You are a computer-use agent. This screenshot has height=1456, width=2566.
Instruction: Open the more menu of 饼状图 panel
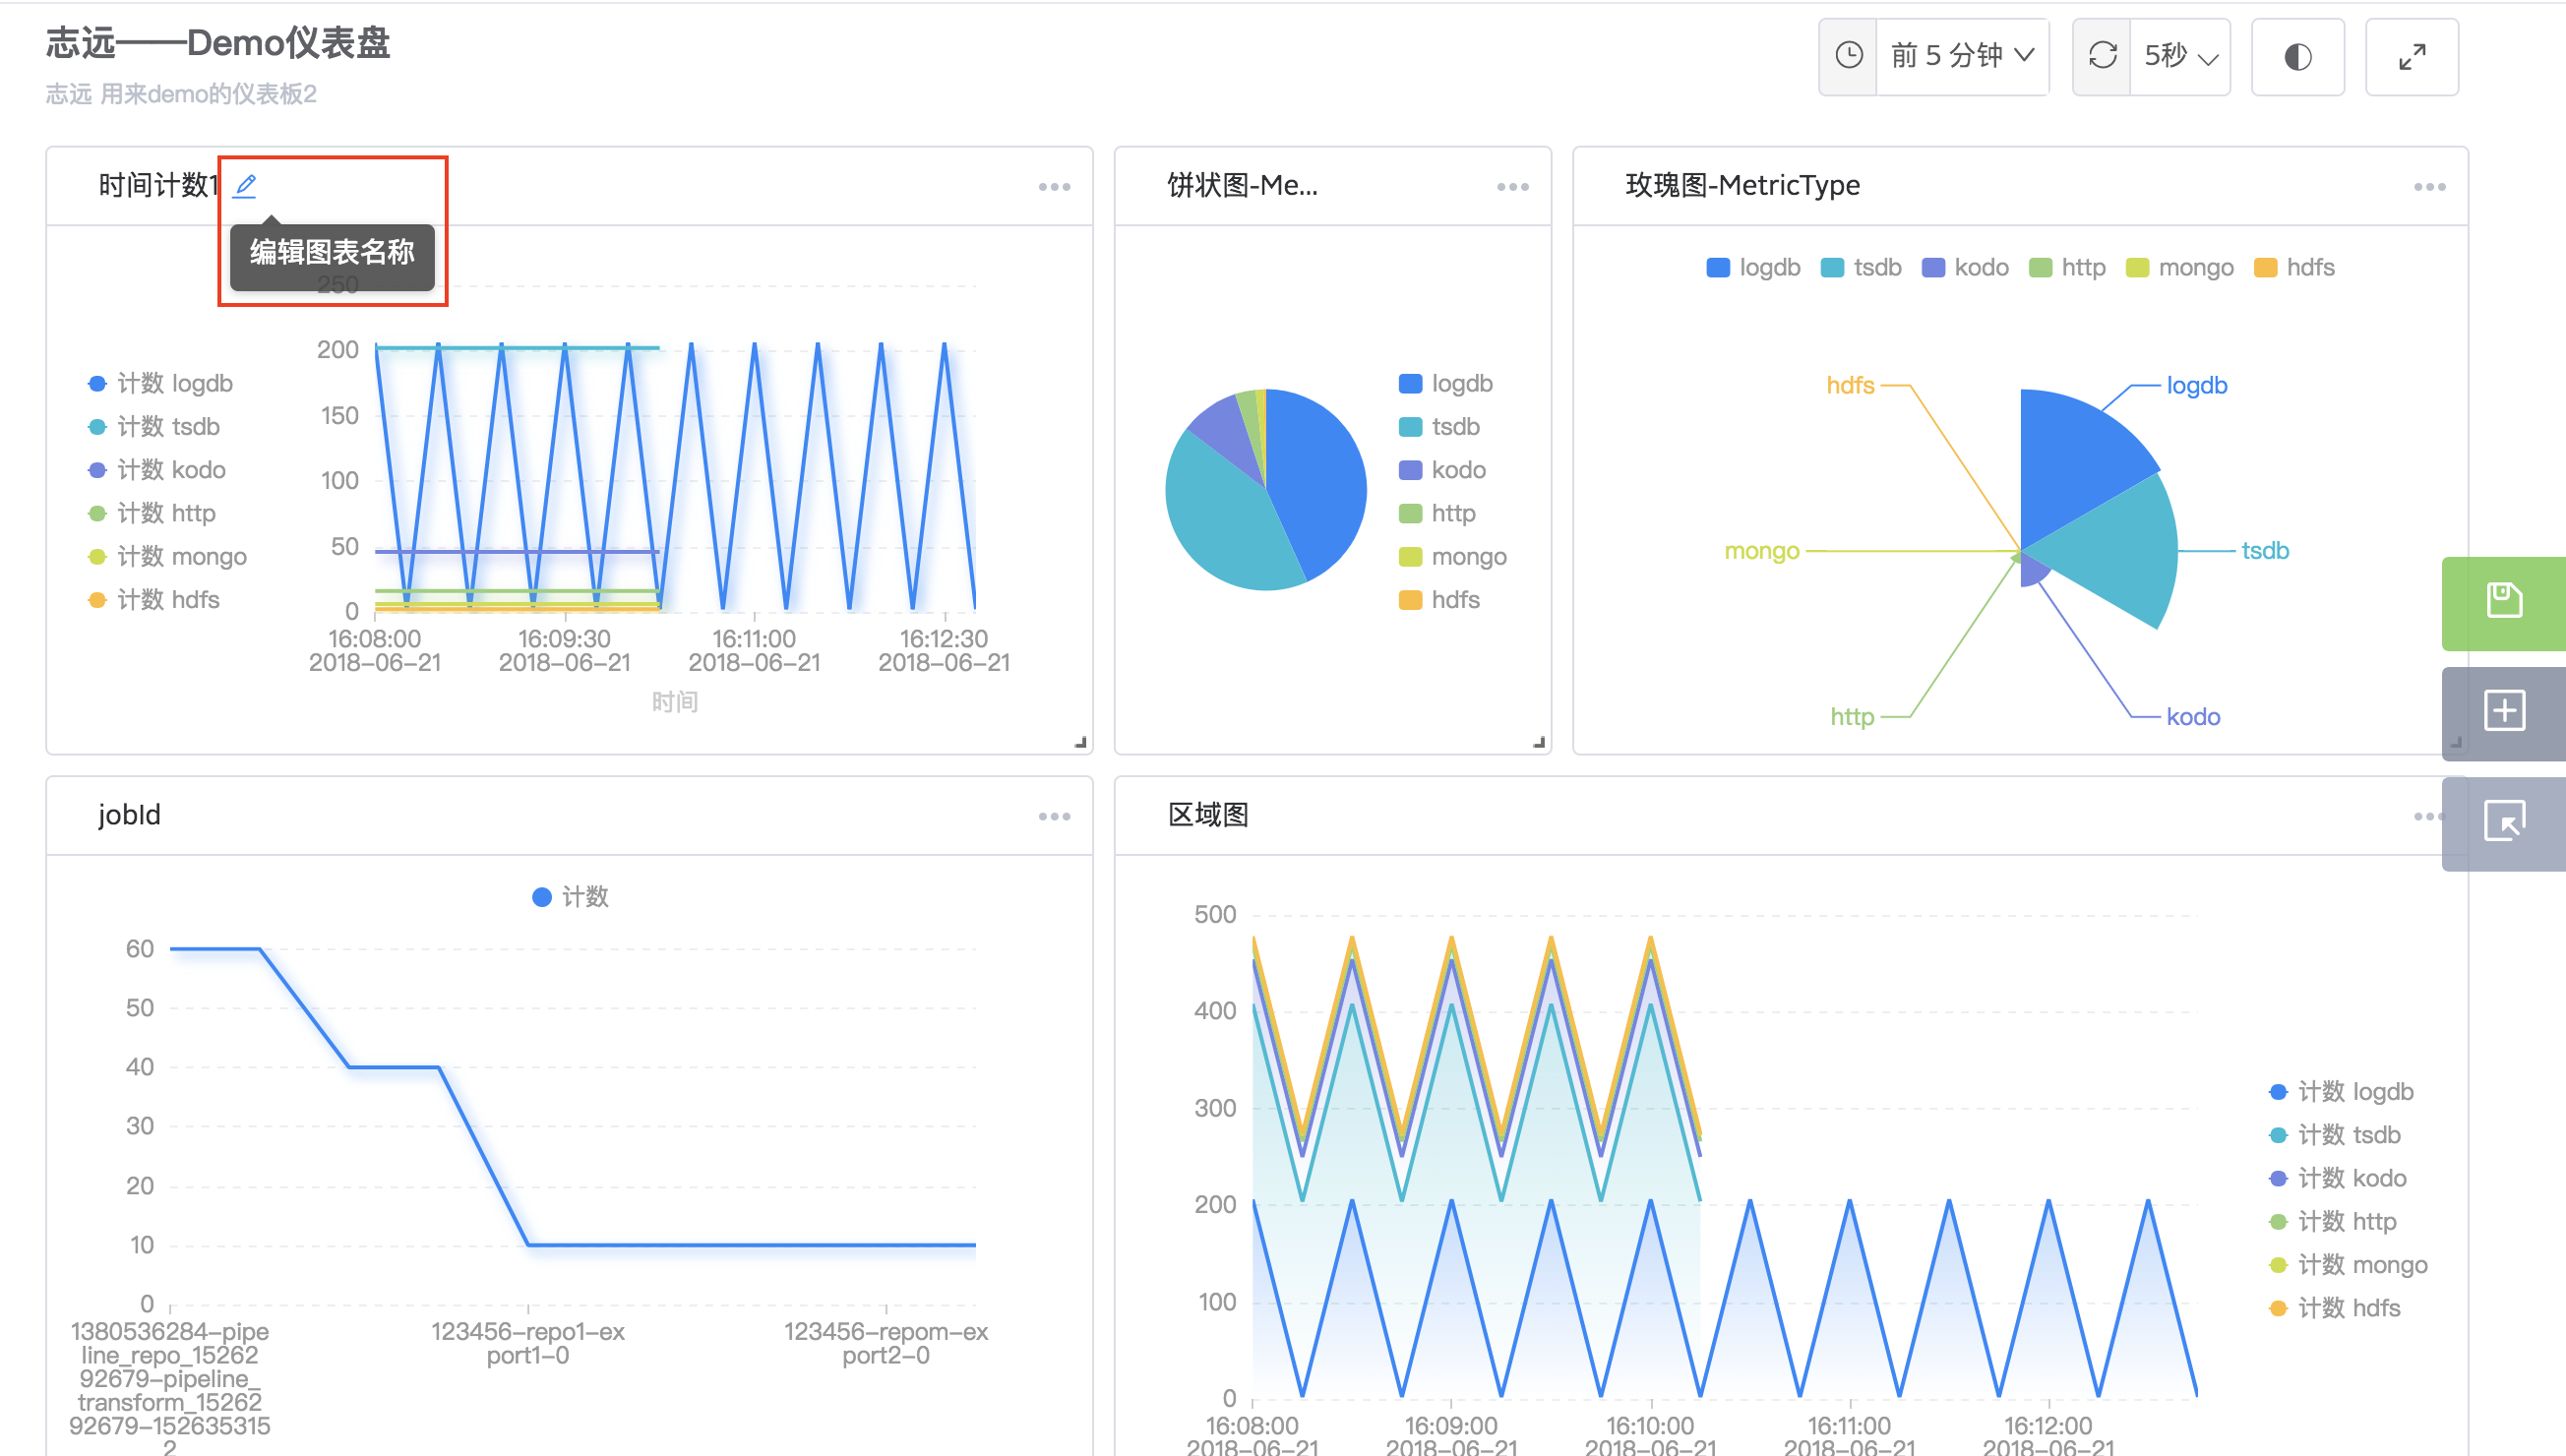point(1512,187)
